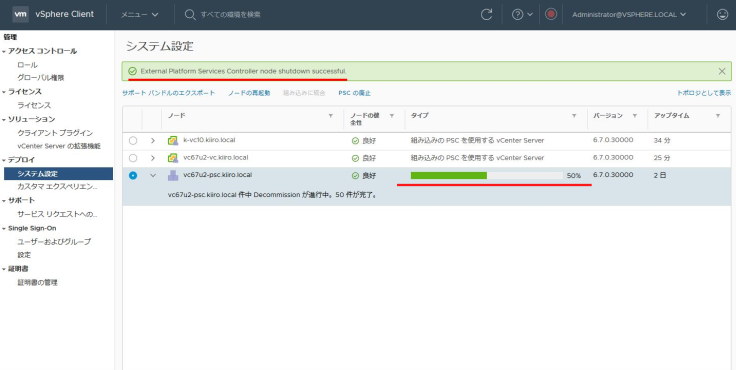Click vc67u2-psc.kiiro.local node name
The width and height of the screenshot is (736, 370).
click(x=218, y=175)
